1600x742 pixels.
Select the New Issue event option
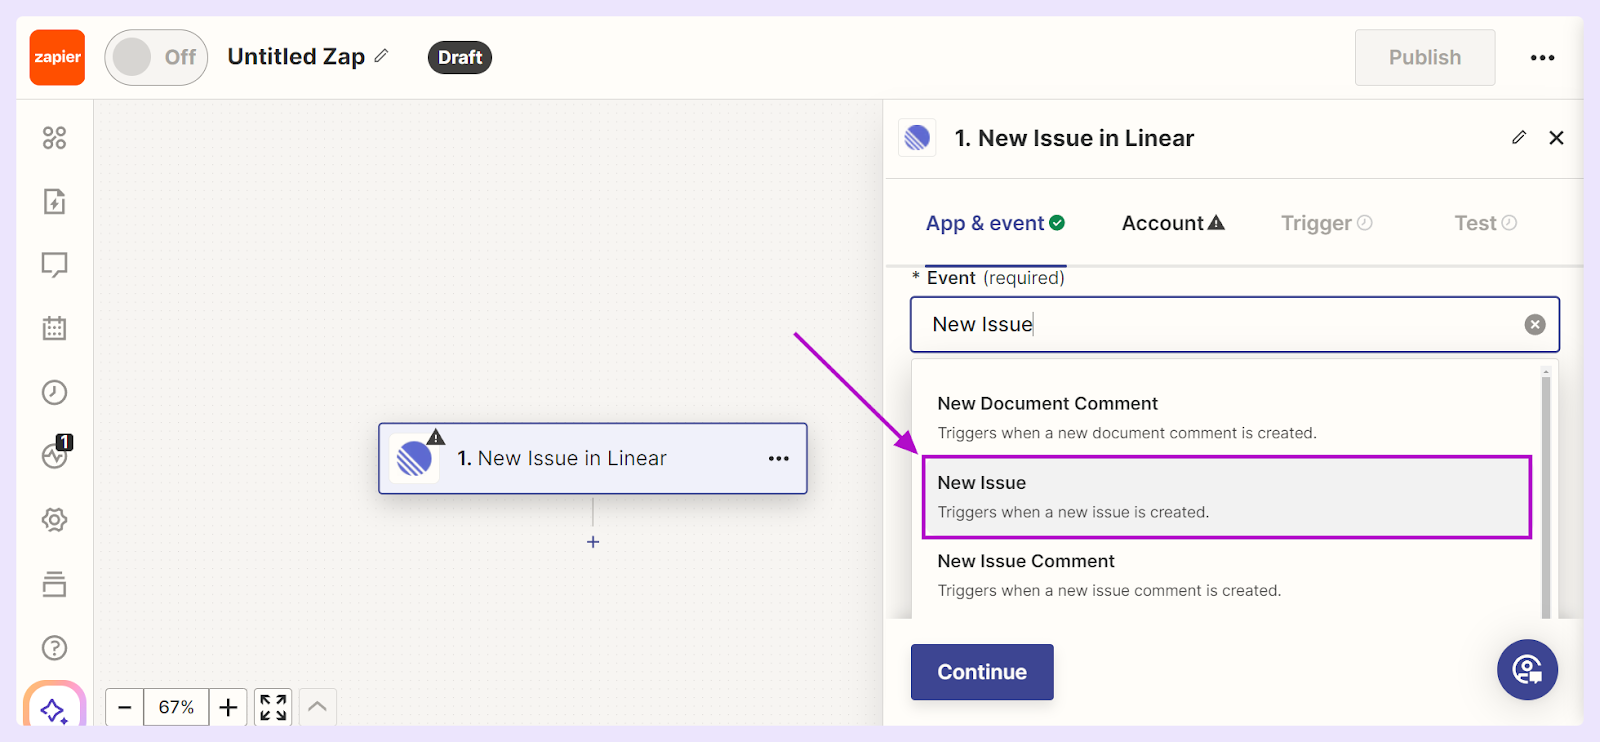click(1227, 497)
